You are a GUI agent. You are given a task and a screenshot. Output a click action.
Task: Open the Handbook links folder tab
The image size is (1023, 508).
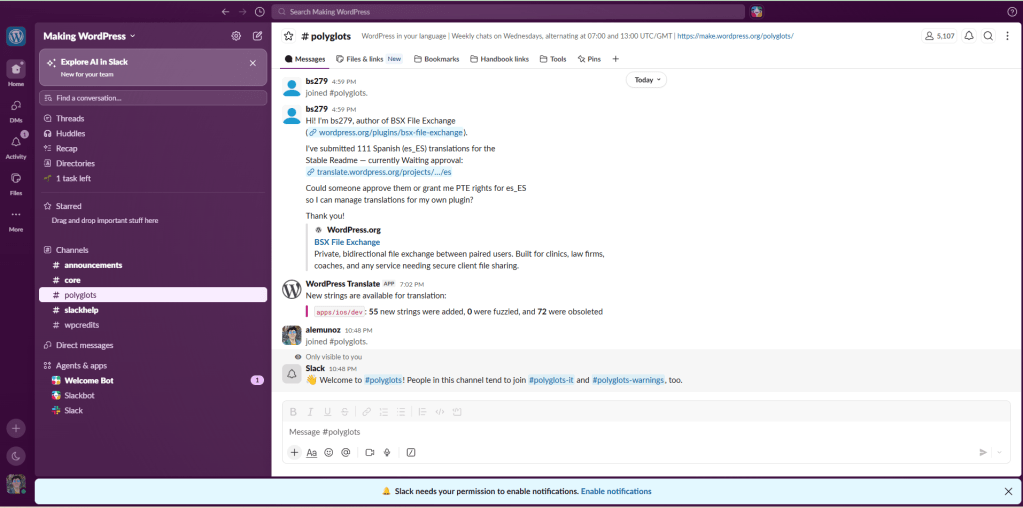pyautogui.click(x=499, y=59)
